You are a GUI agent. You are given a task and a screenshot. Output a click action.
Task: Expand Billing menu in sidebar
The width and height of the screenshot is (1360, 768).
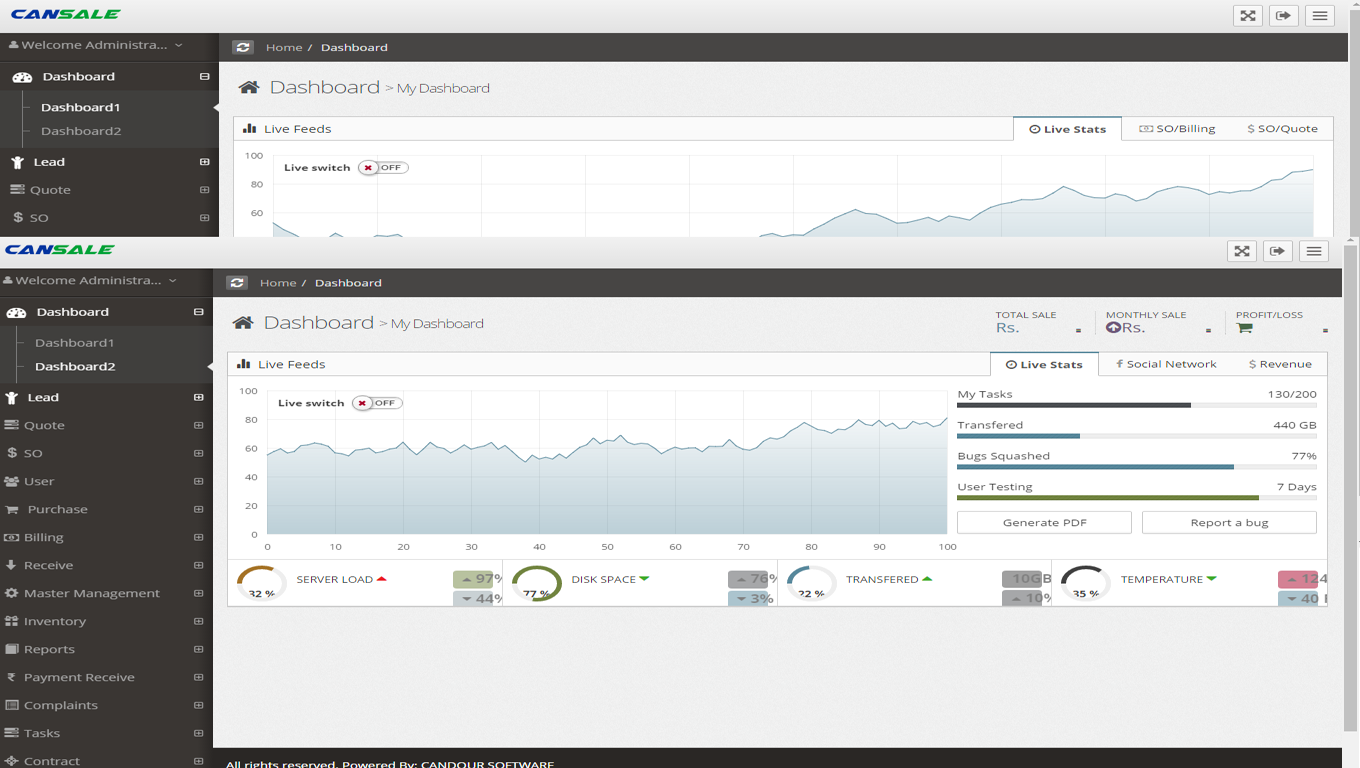coord(198,537)
